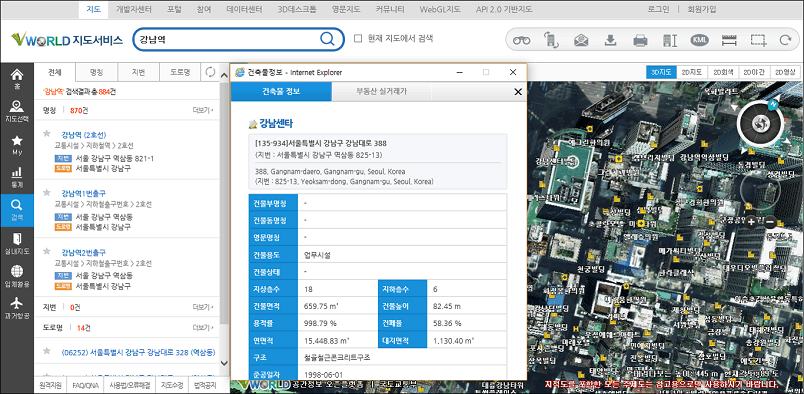Image resolution: width=804 pixels, height=394 pixels.
Task: Click the open envelope mail icon
Action: point(581,40)
